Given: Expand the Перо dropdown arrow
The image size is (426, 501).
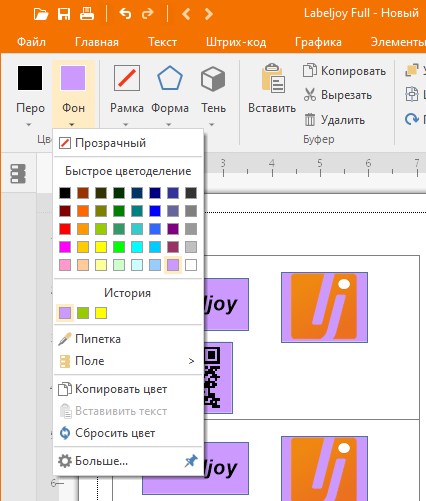Looking at the screenshot, I should (29, 125).
